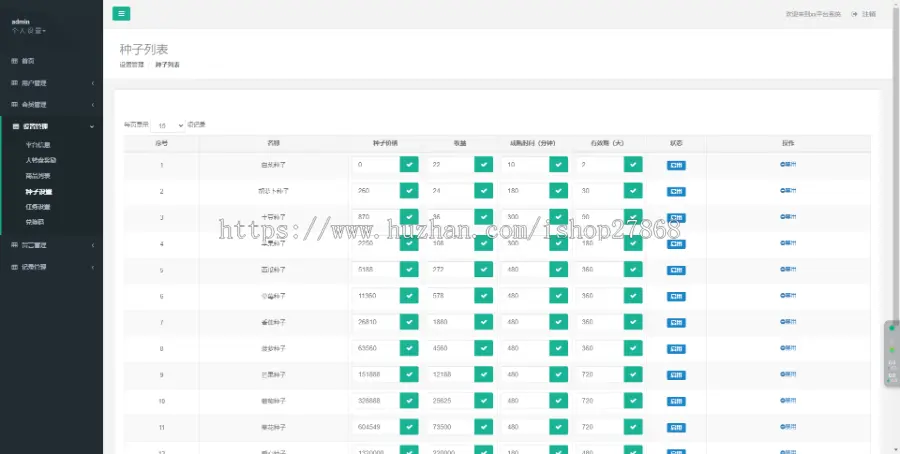Toggle the status badge for row 4
The width and height of the screenshot is (900, 454).
(x=676, y=243)
